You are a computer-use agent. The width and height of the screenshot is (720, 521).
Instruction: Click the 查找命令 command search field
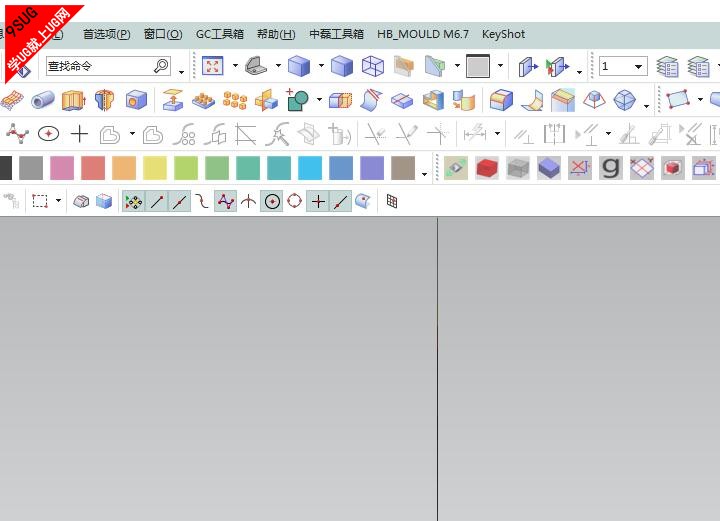coord(108,66)
